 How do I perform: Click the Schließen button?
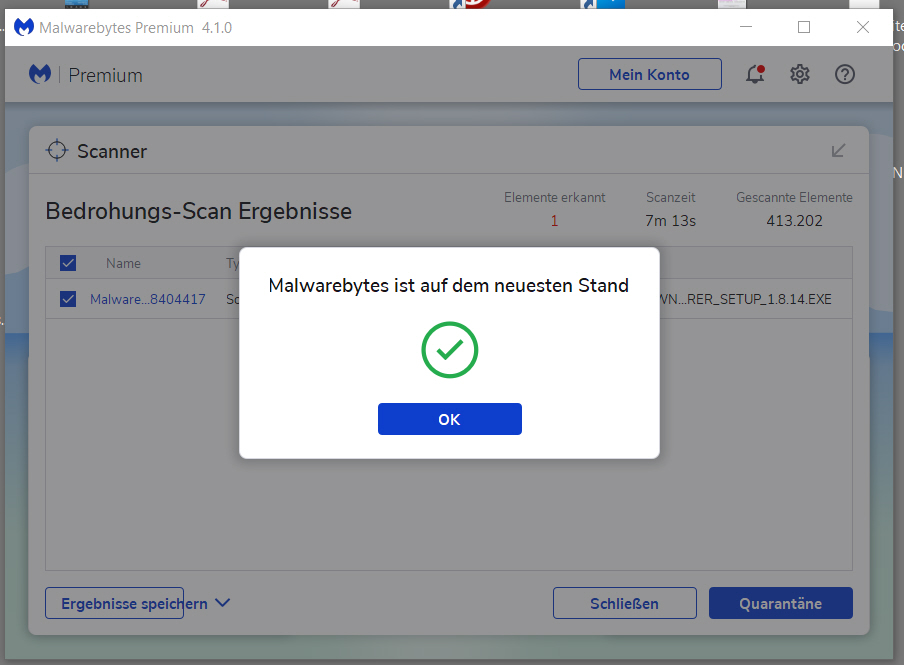pyautogui.click(x=624, y=603)
